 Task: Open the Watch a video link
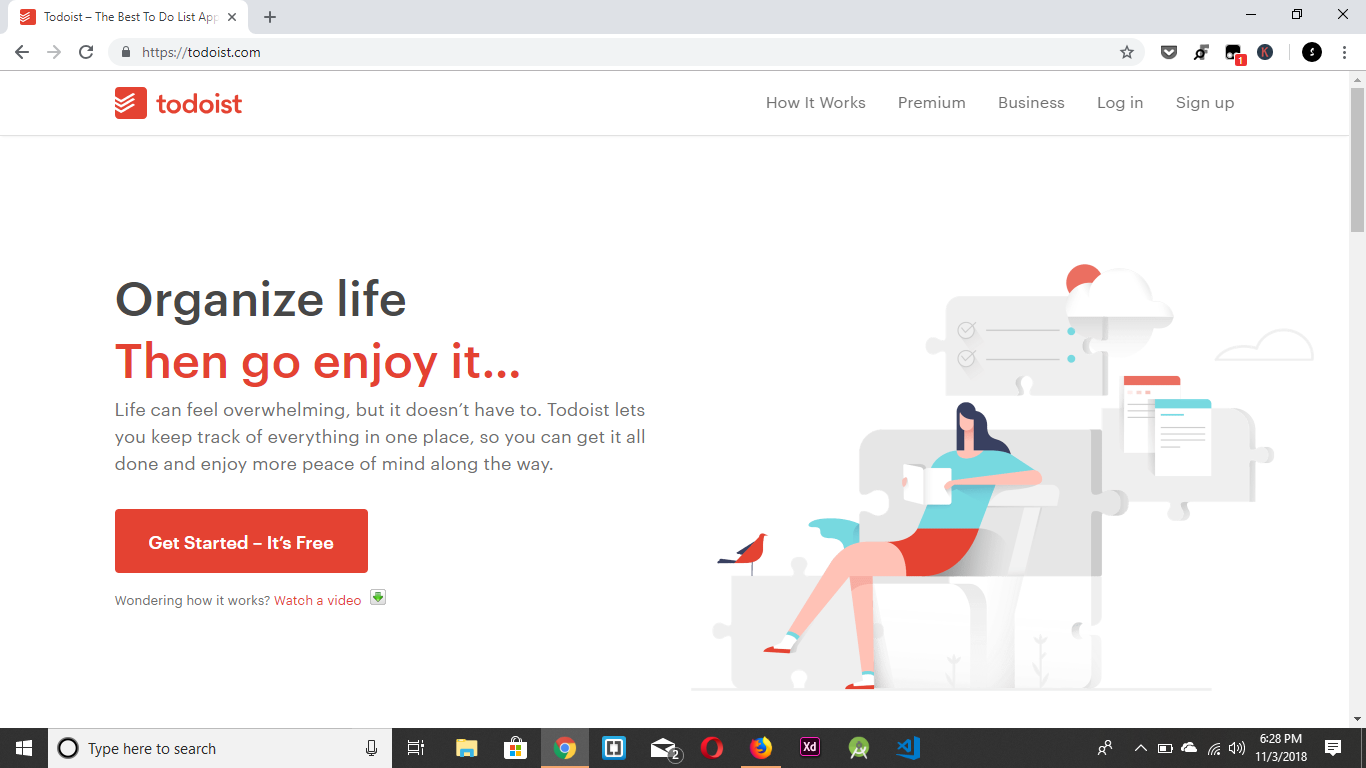pos(318,601)
